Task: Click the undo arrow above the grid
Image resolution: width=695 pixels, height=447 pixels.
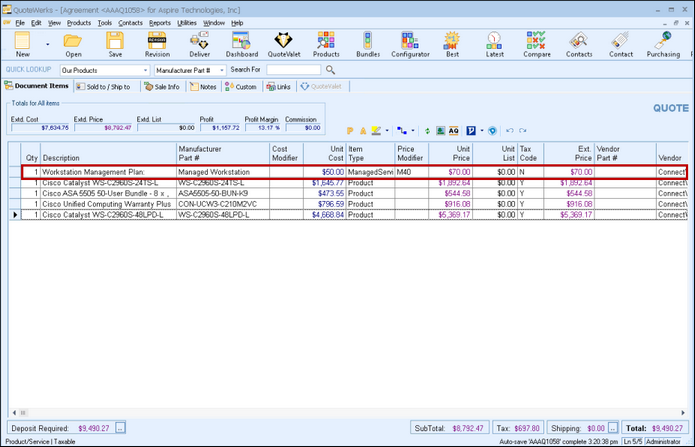Action: tap(509, 130)
